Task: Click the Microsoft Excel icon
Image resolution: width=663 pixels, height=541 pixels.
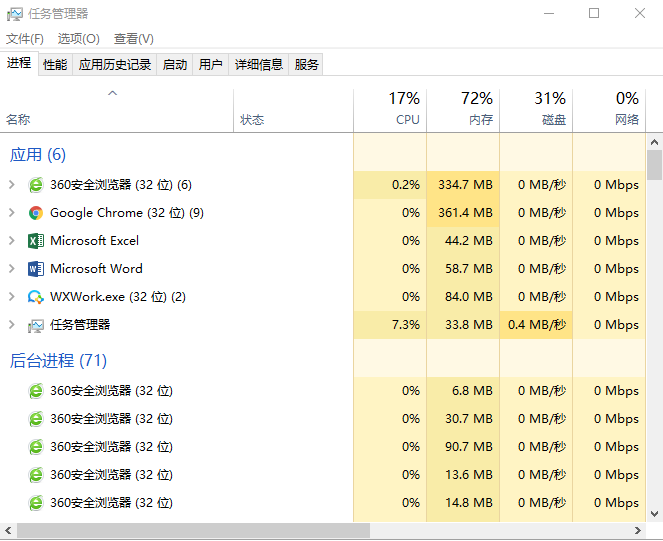Action: coord(36,241)
